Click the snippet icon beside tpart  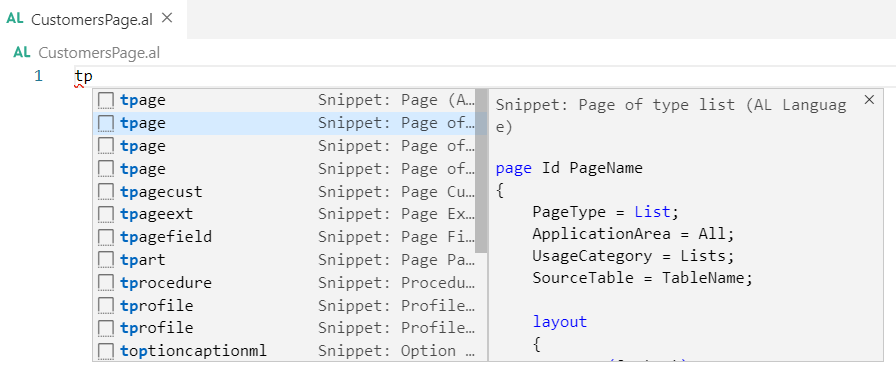(106, 260)
